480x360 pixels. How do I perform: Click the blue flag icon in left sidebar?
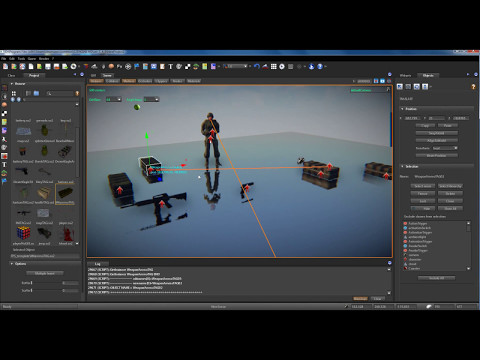coord(4,181)
